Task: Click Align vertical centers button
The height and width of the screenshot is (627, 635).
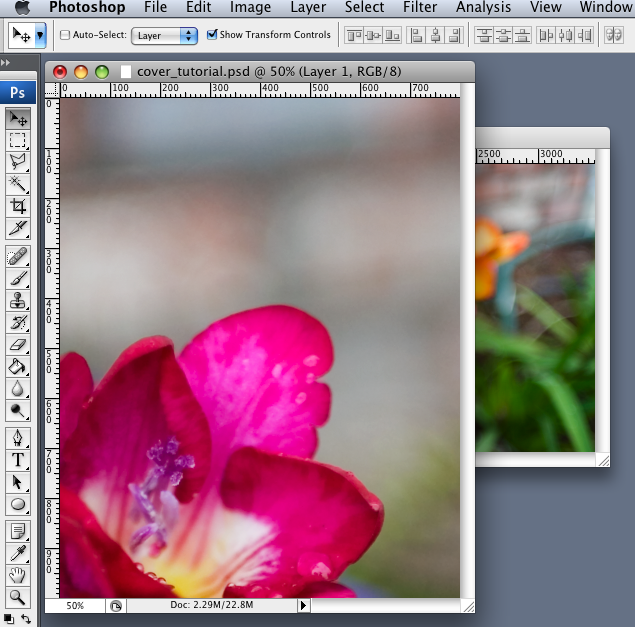Action: pos(373,36)
